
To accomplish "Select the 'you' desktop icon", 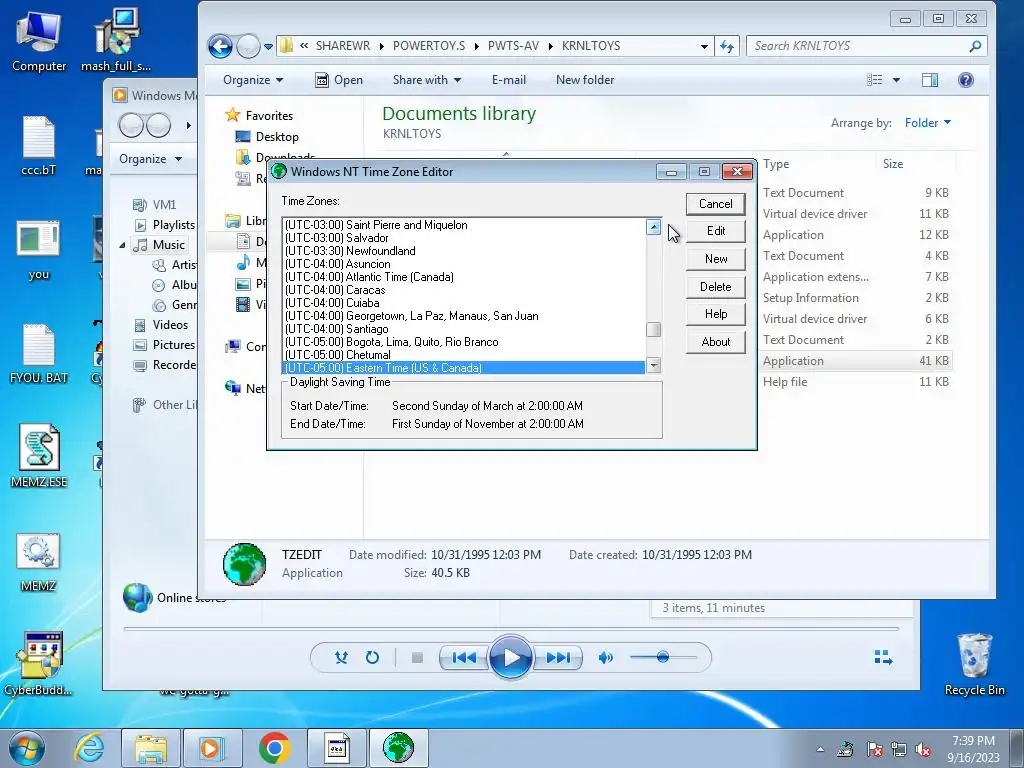I will (39, 249).
